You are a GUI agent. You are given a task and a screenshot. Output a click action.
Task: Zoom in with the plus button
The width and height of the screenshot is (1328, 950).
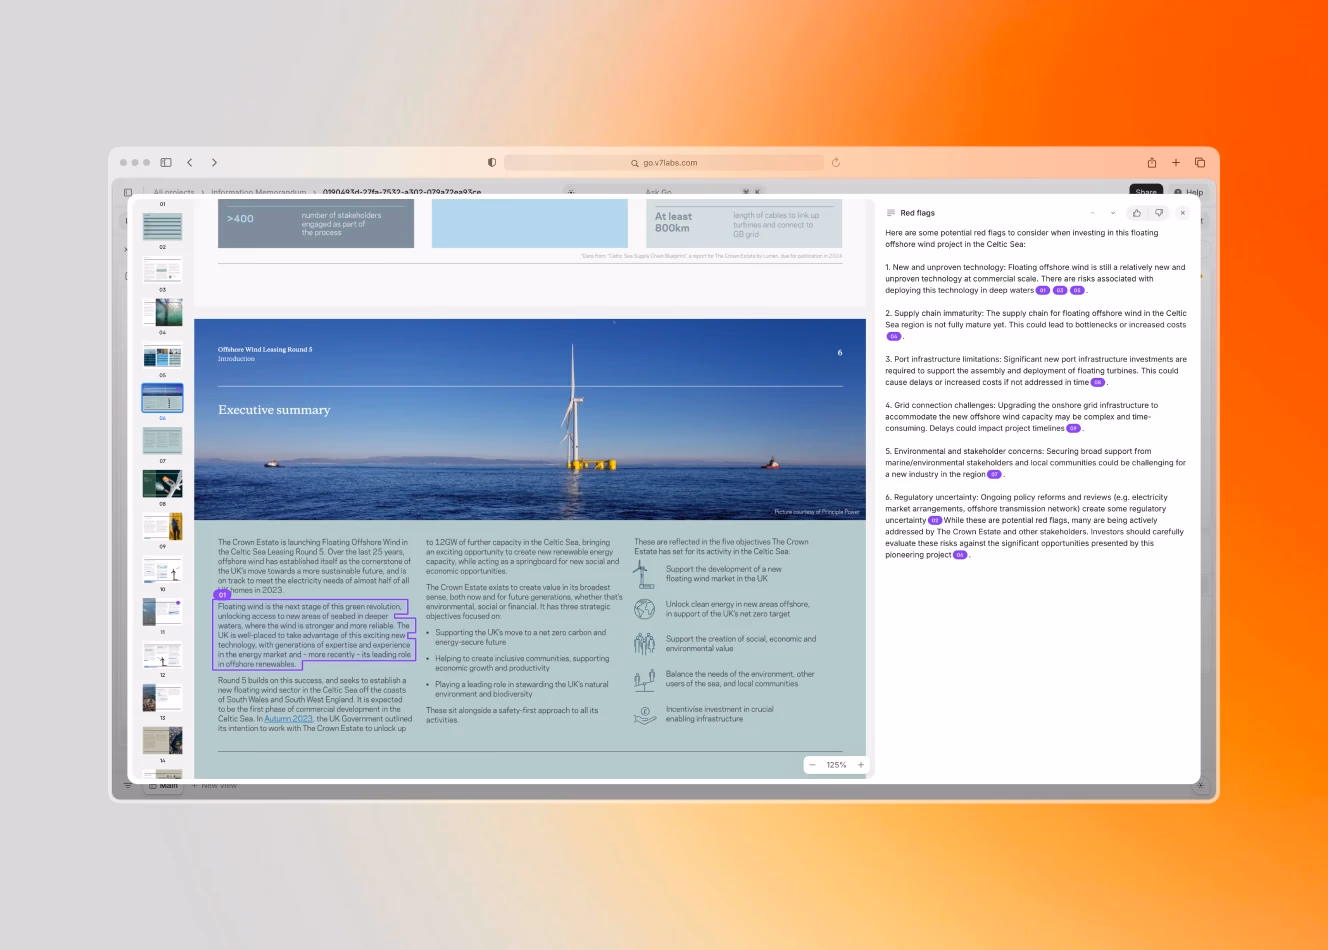861,765
